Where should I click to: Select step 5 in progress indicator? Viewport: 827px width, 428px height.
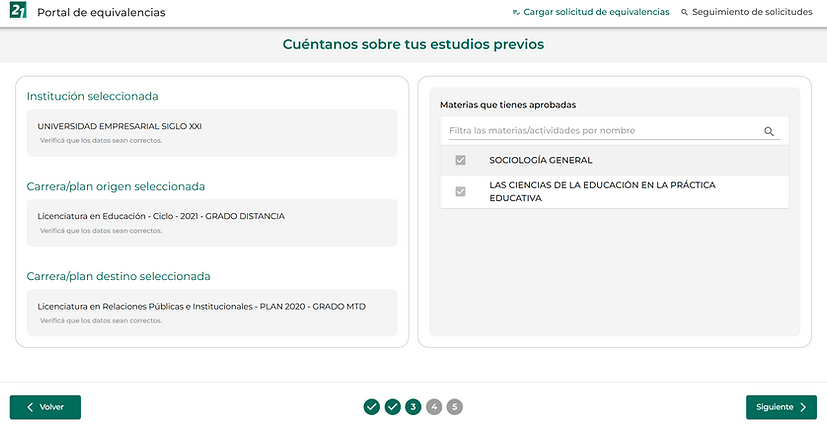click(455, 407)
